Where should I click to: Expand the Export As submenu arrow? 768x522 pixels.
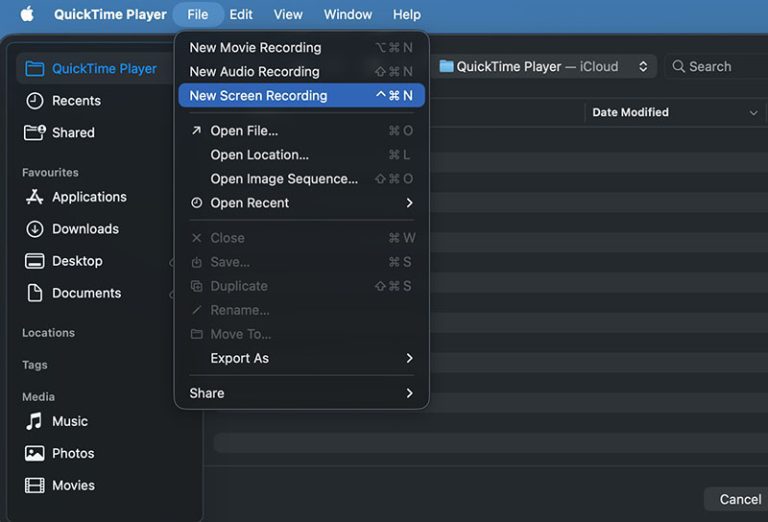point(409,358)
